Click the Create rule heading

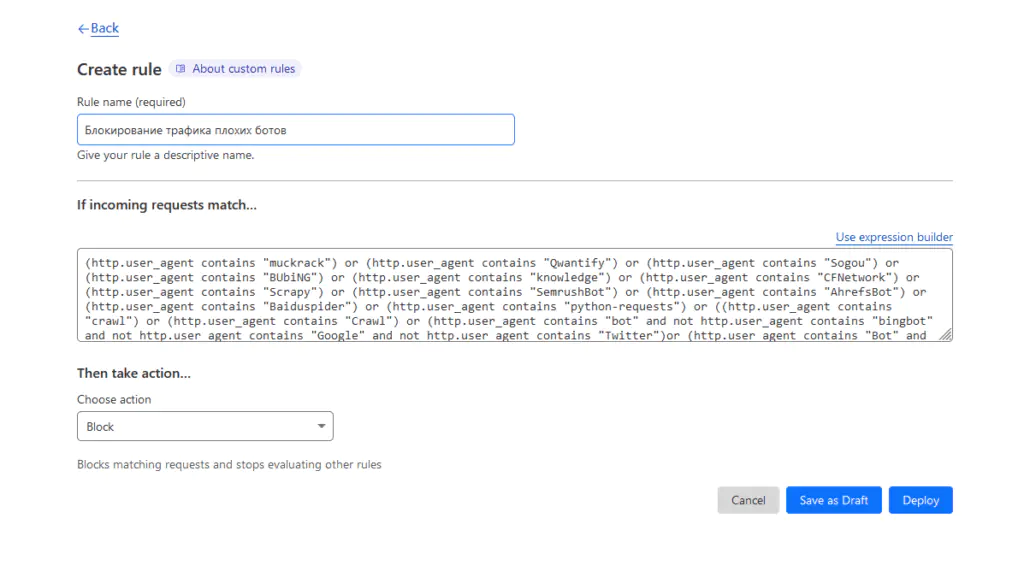(119, 70)
